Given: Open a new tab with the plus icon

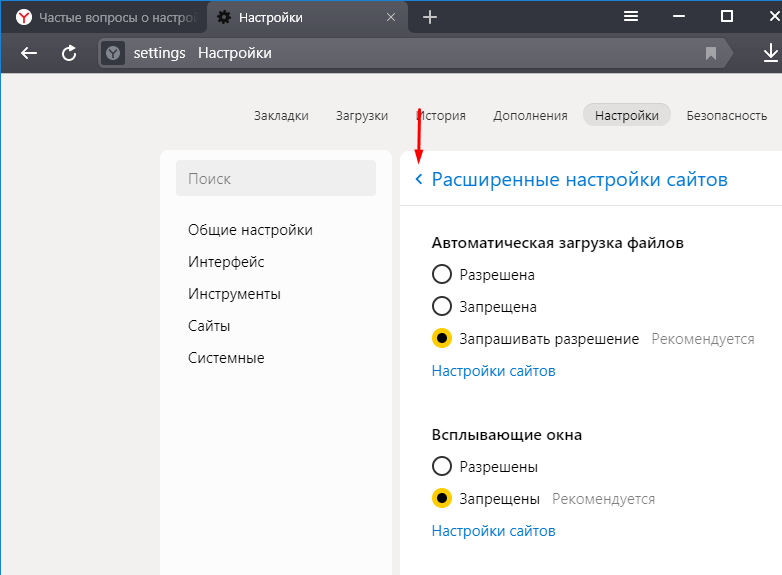Looking at the screenshot, I should 429,17.
